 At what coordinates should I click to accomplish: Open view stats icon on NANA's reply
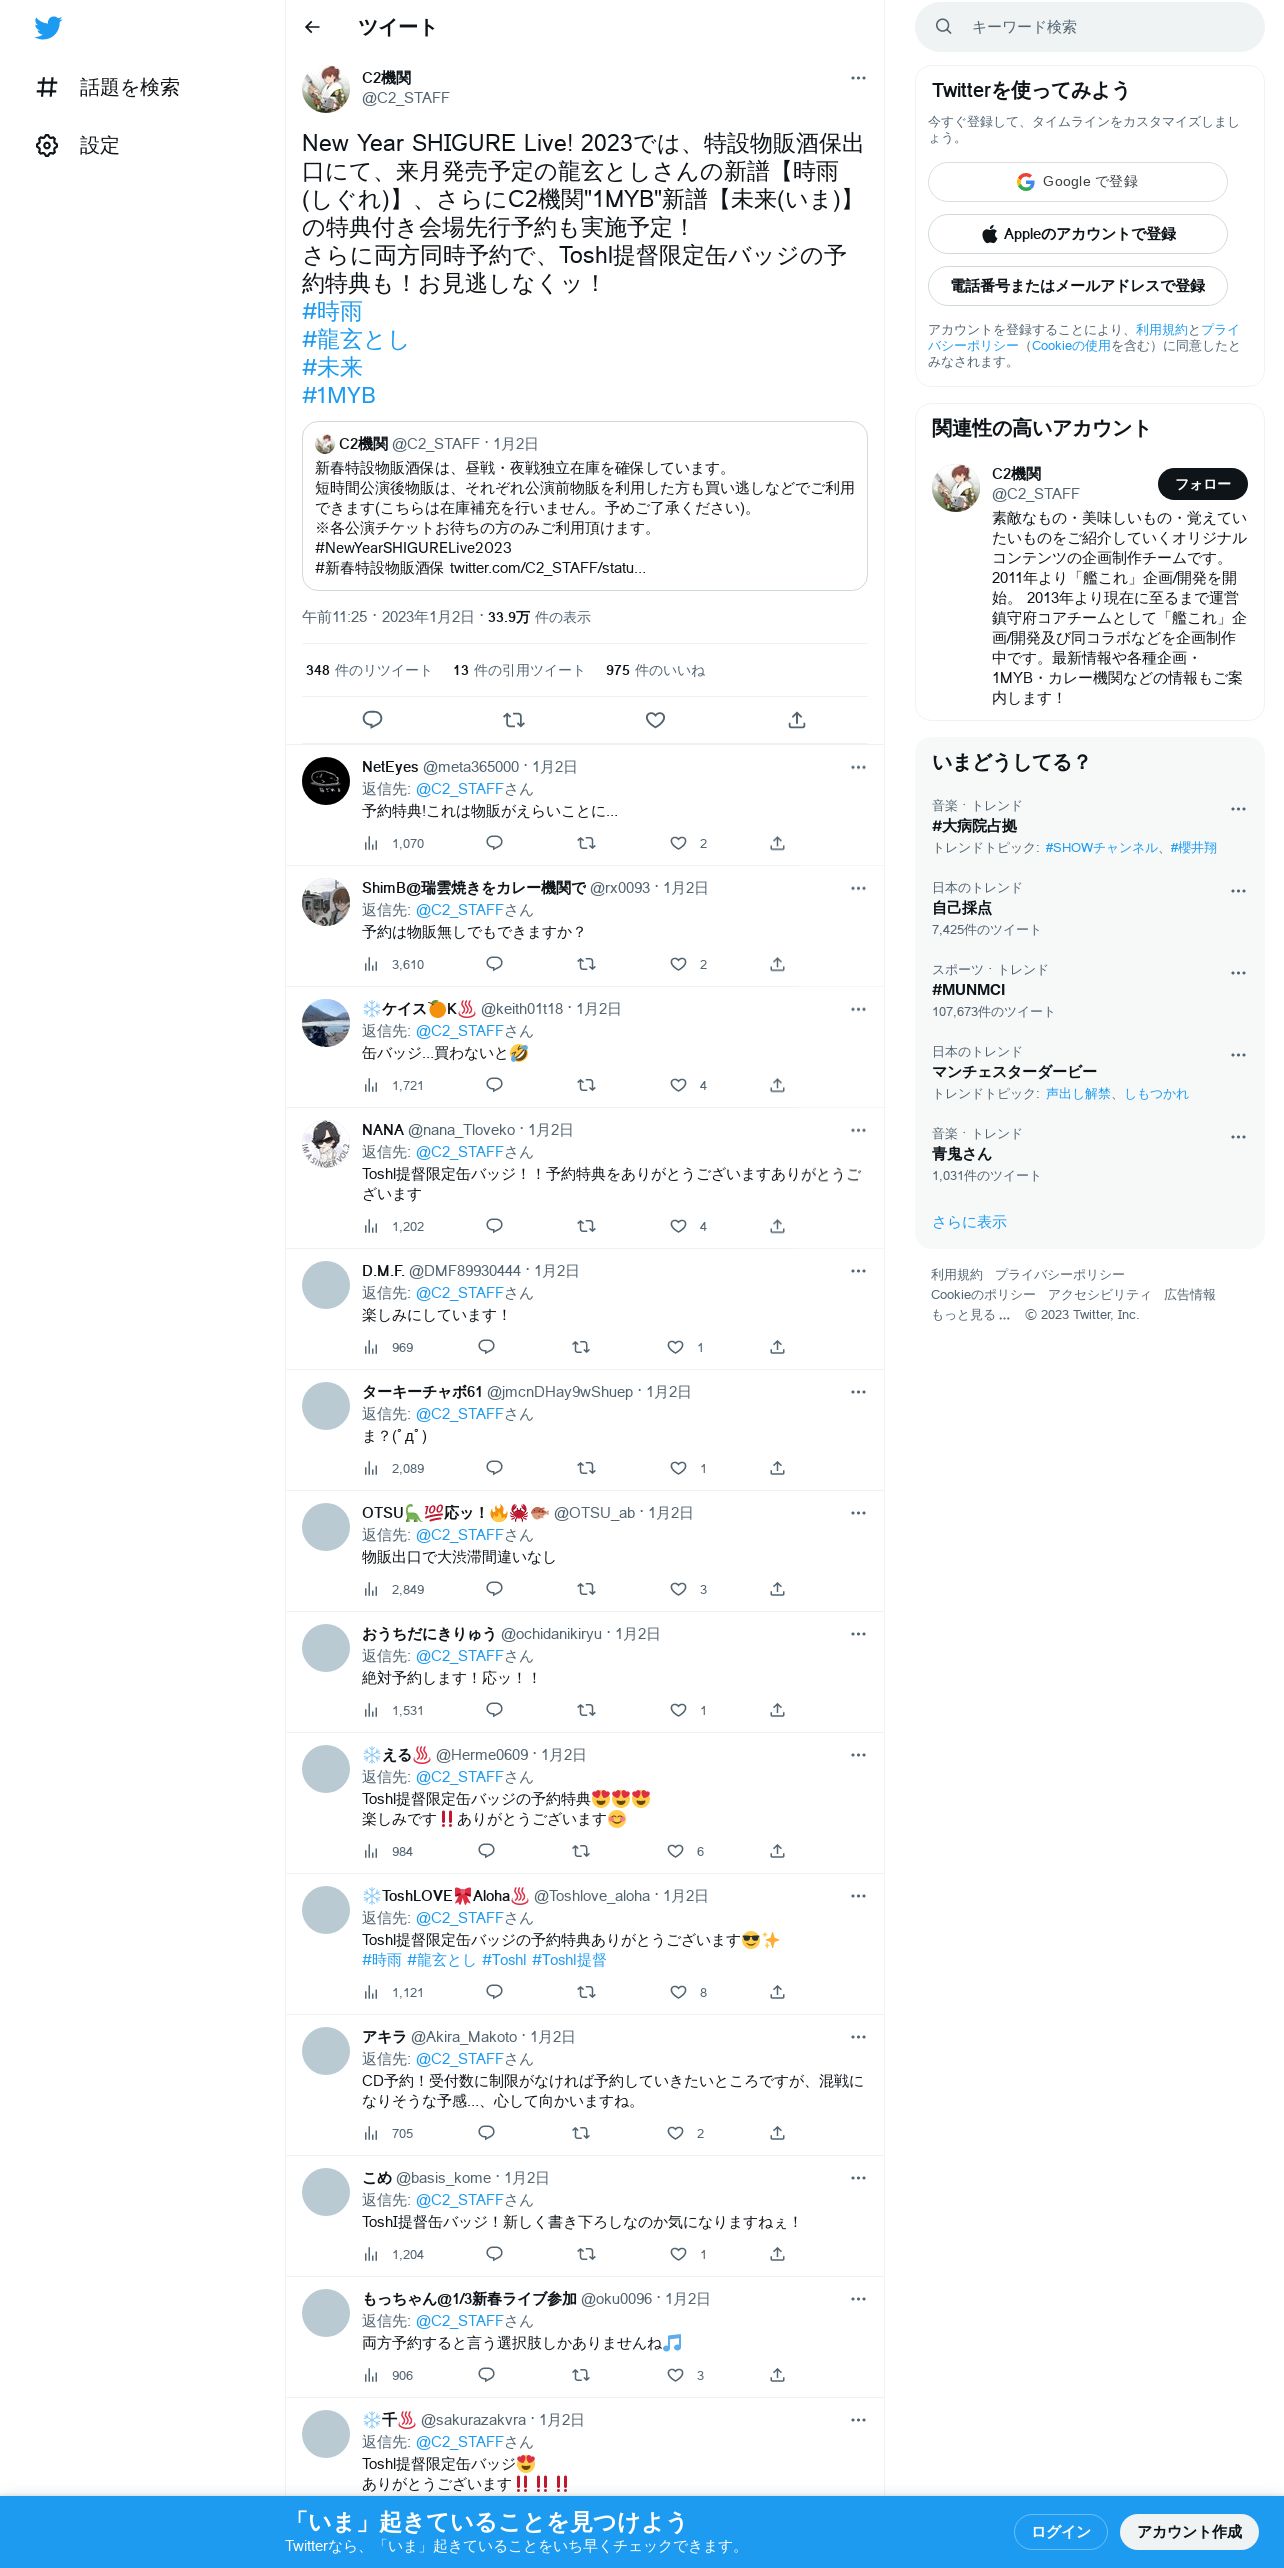(x=371, y=1226)
